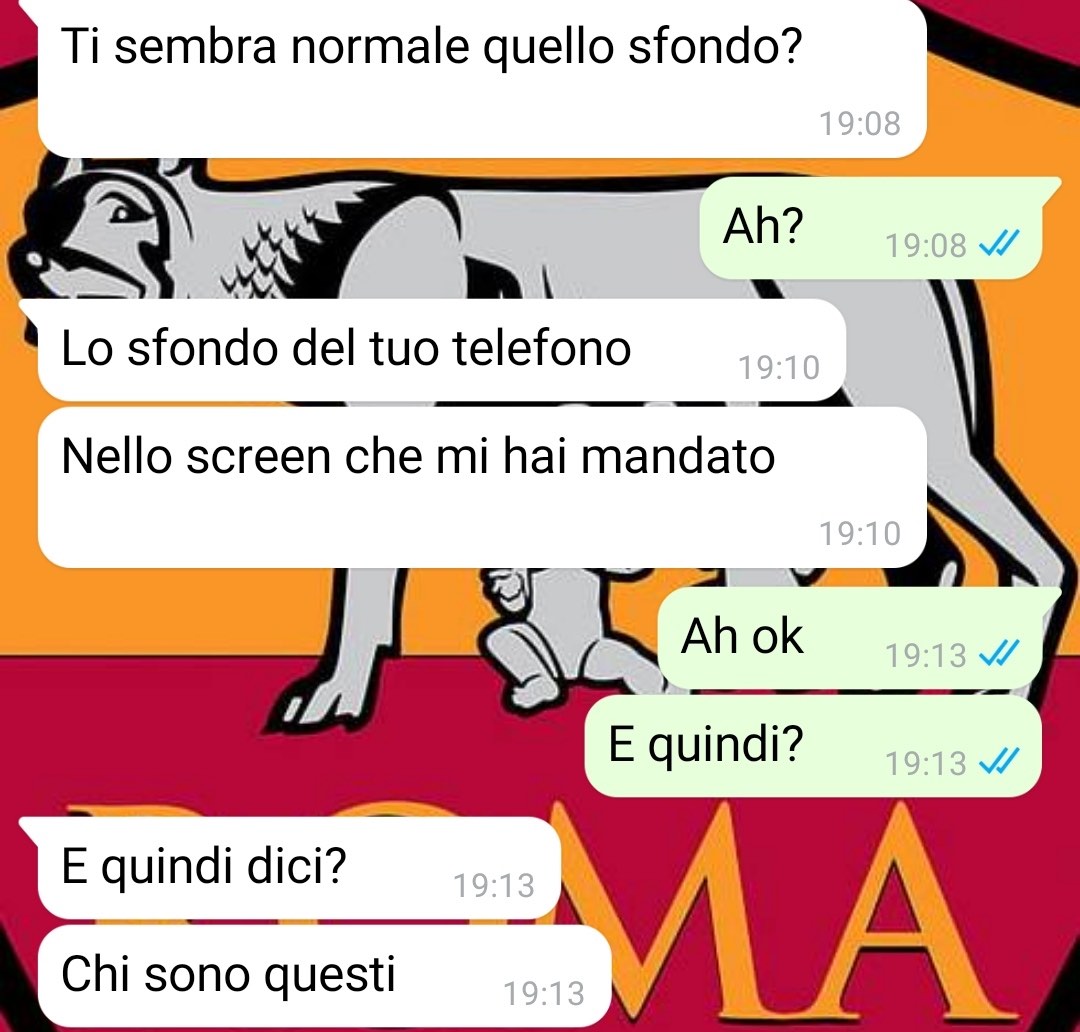1080x1032 pixels.
Task: Tap the 19:13 timestamp beside "Chi sono questi"
Action: (x=544, y=993)
